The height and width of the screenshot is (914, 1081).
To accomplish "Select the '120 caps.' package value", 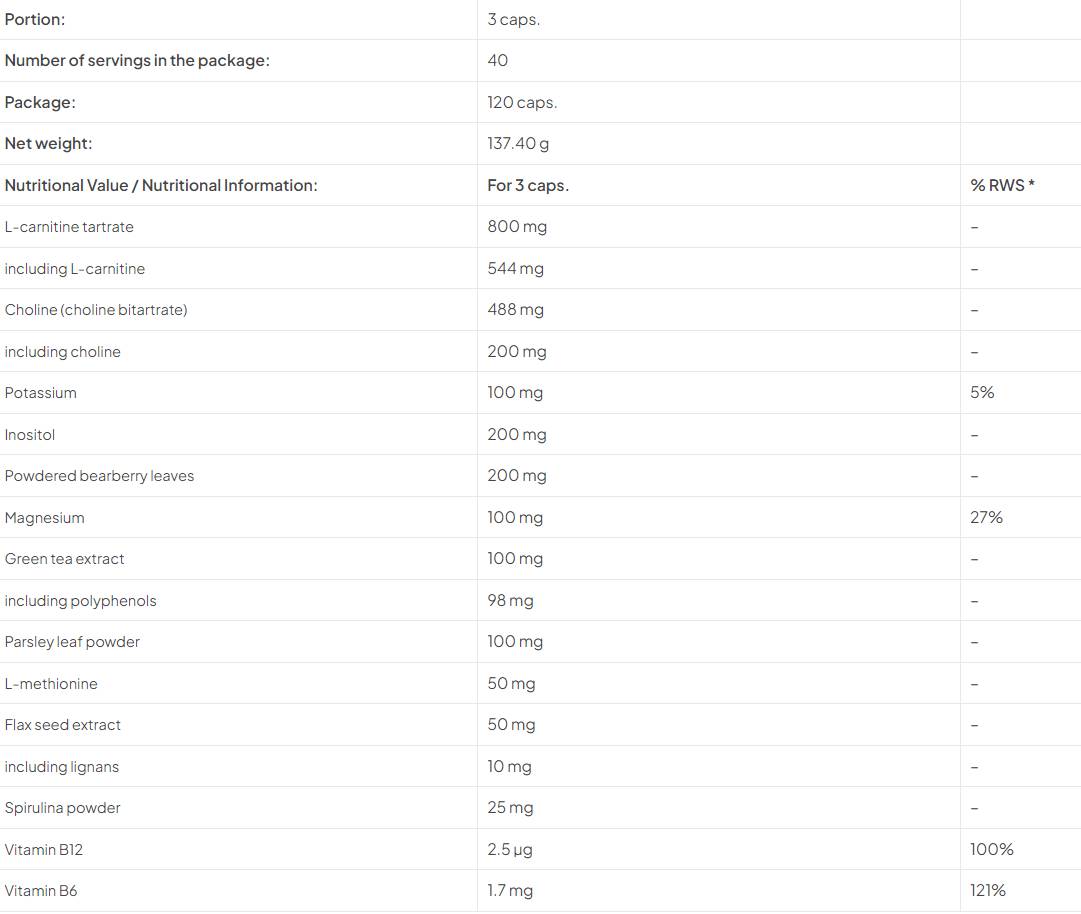I will [522, 102].
